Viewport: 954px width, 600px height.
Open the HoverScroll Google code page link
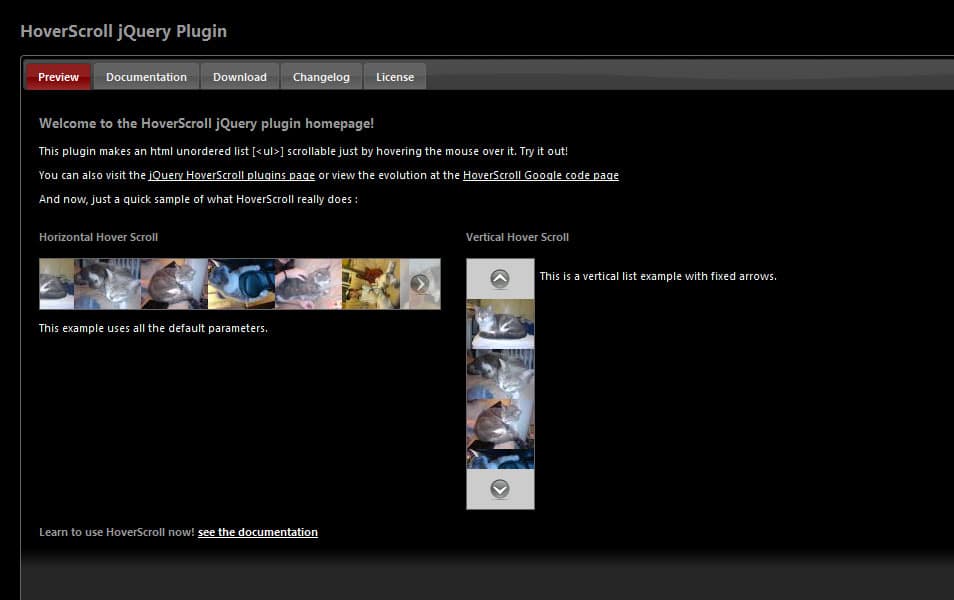tap(541, 174)
